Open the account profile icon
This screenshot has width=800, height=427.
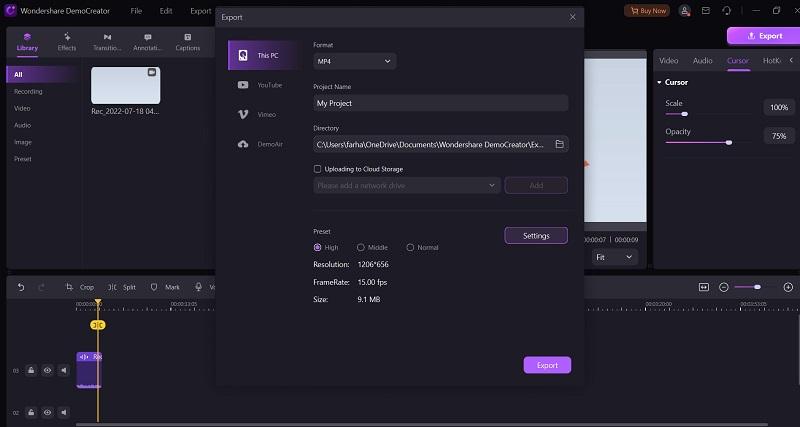(685, 11)
